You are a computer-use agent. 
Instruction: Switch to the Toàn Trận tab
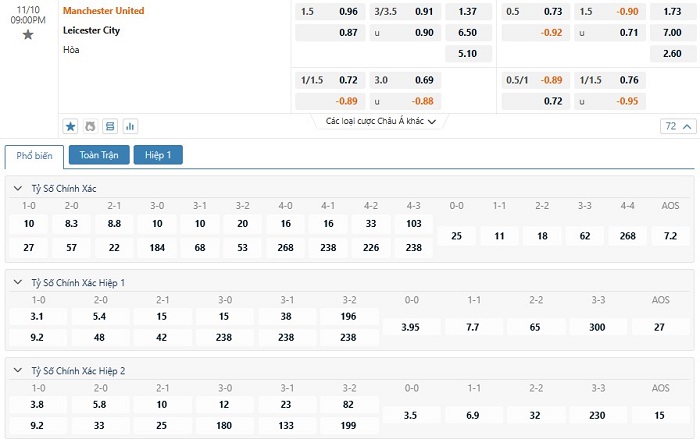point(99,155)
